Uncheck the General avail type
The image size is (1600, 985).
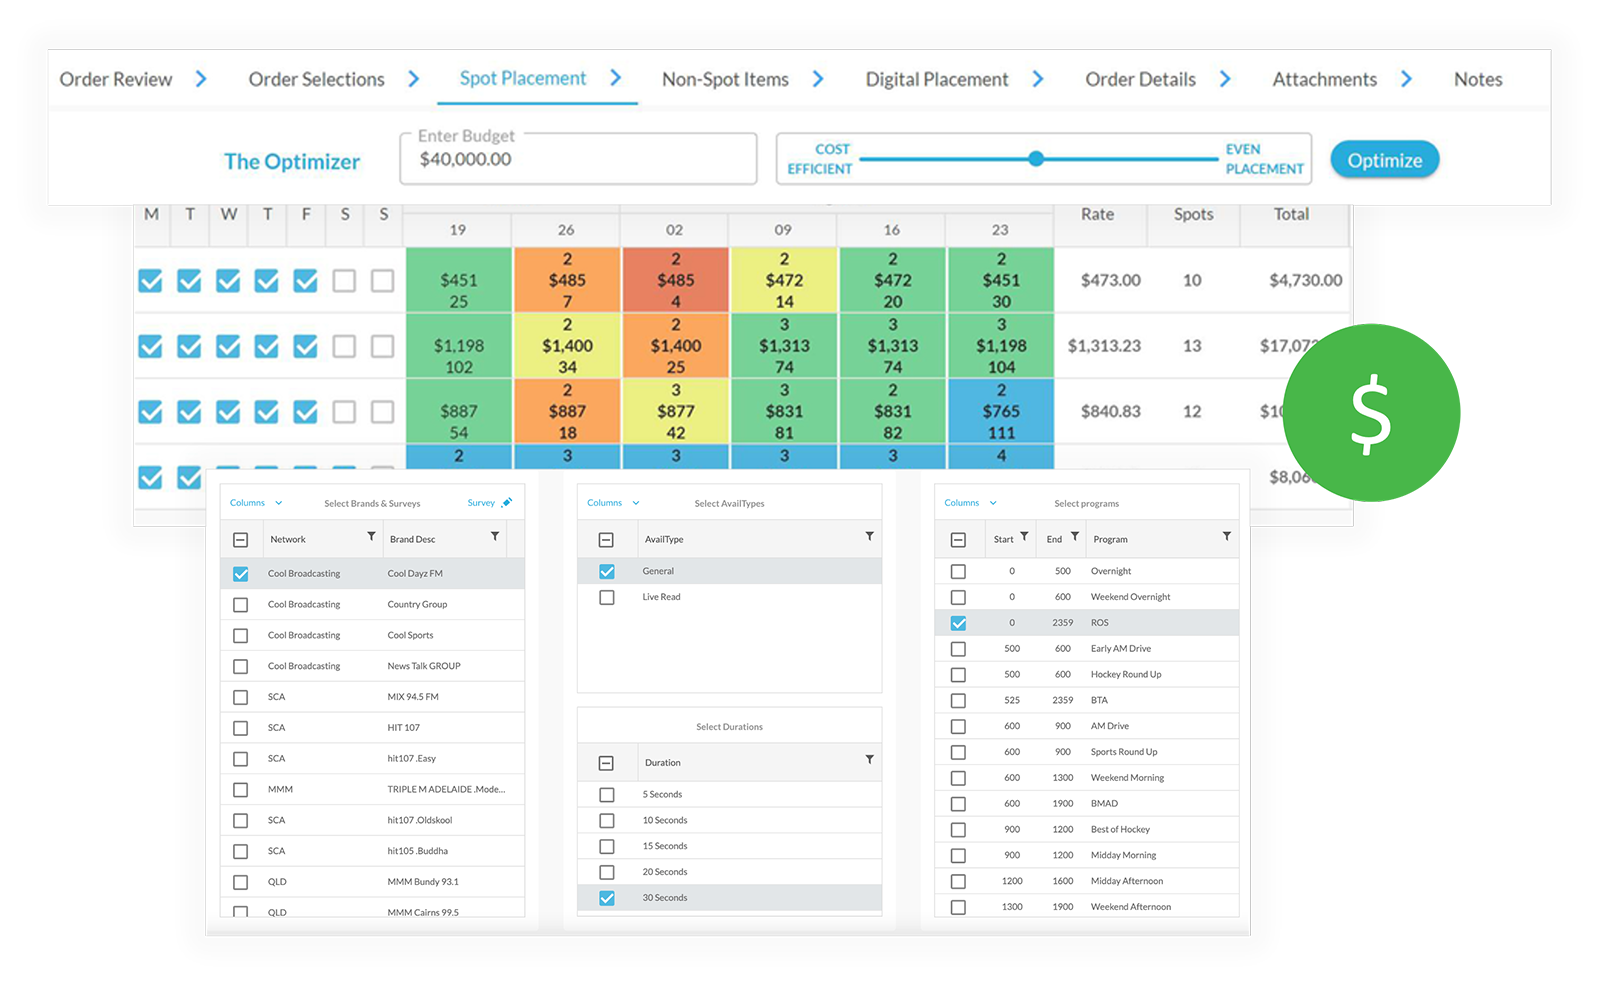[x=606, y=571]
